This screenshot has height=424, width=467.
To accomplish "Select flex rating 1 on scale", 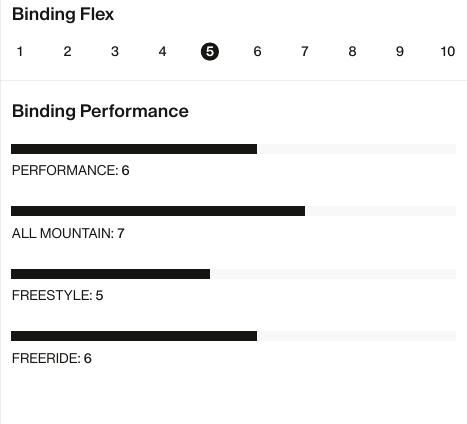I will [x=20, y=52].
